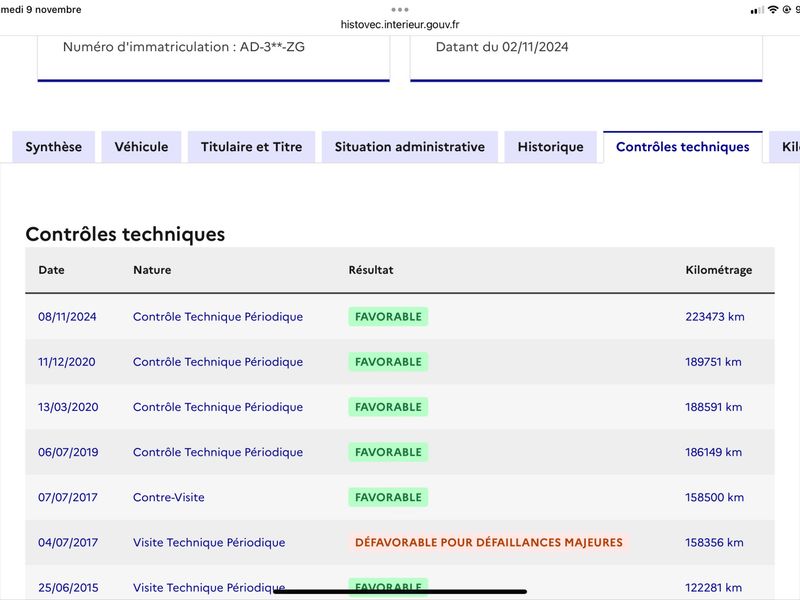The width and height of the screenshot is (800, 600).
Task: Click the 189751 km mileage value
Action: pos(713,362)
